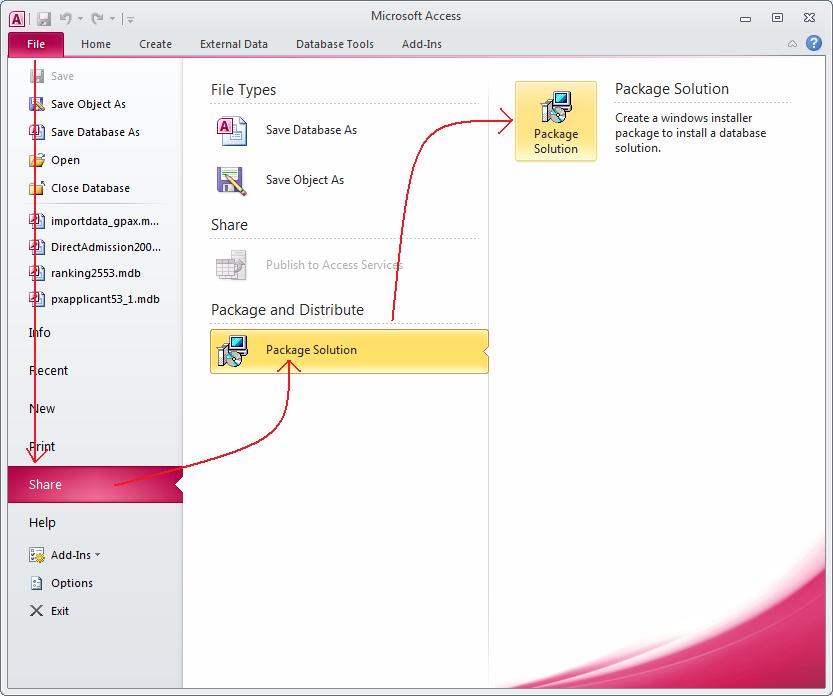Open recent file pxapplicant53_1.mdb
Viewport: 833px width, 696px height.
(105, 299)
